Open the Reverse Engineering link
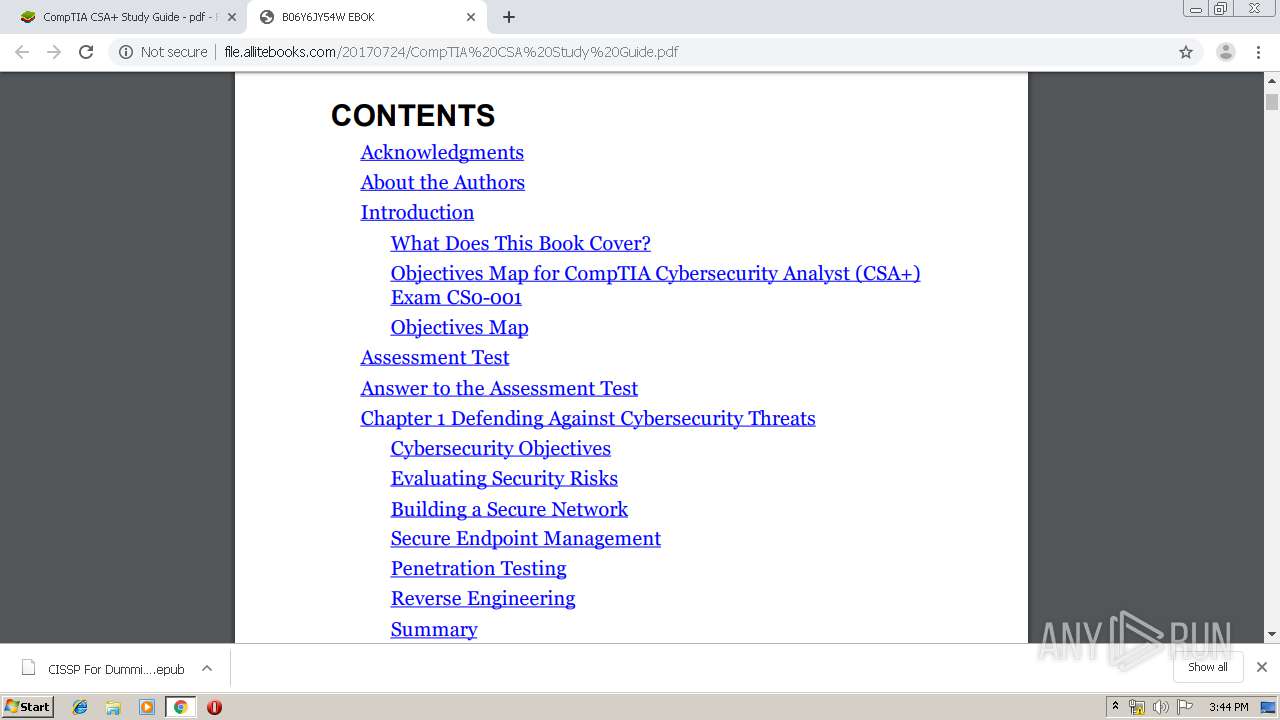Viewport: 1280px width, 720px height. [x=482, y=598]
